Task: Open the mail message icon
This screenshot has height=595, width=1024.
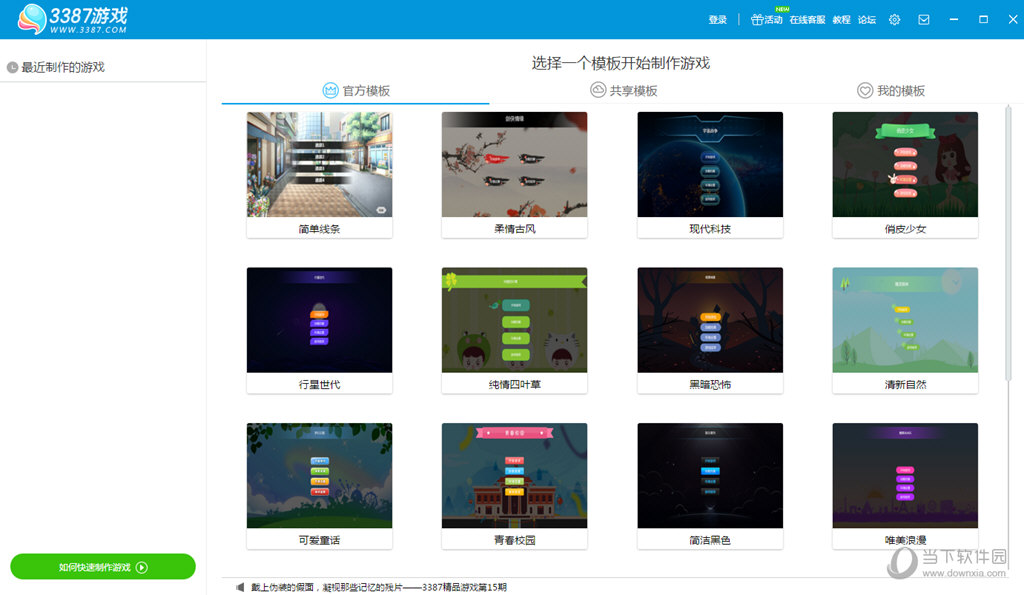Action: point(924,20)
